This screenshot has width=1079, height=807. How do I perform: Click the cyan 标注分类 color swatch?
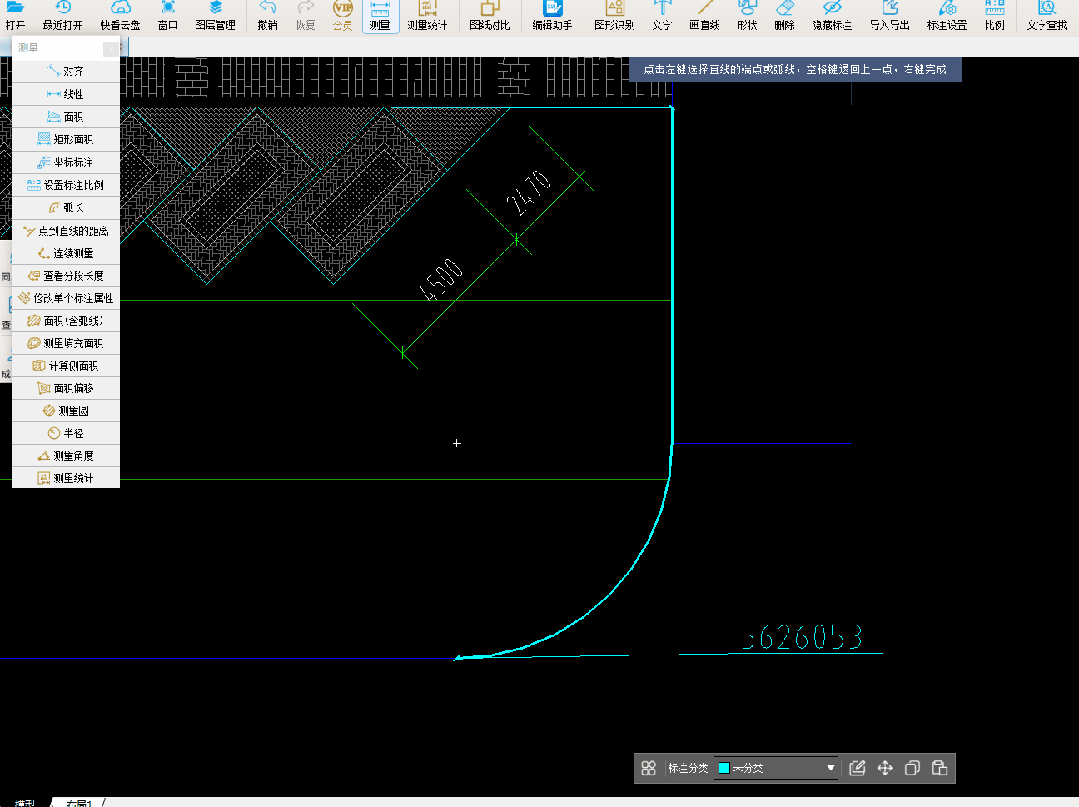point(724,768)
